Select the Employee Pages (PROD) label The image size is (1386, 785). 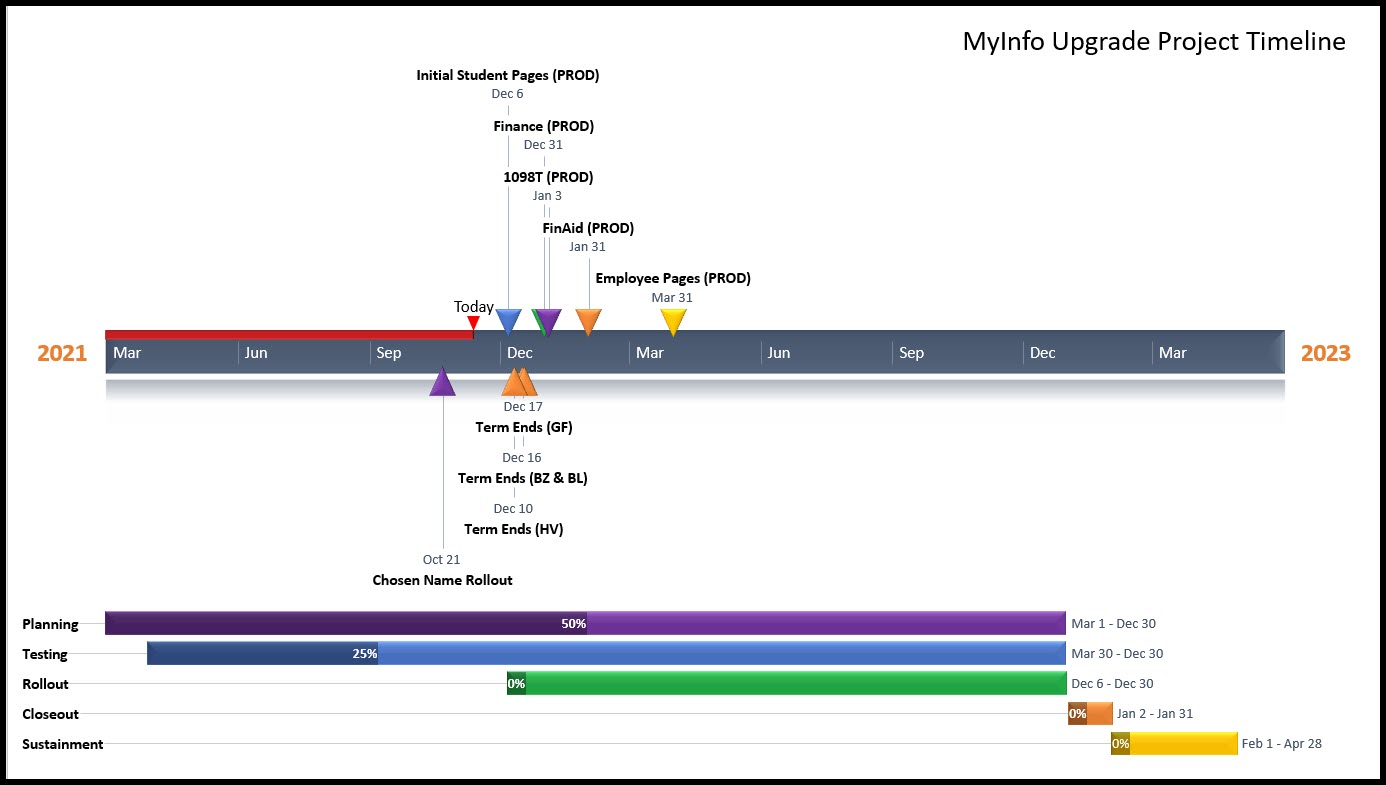673,278
